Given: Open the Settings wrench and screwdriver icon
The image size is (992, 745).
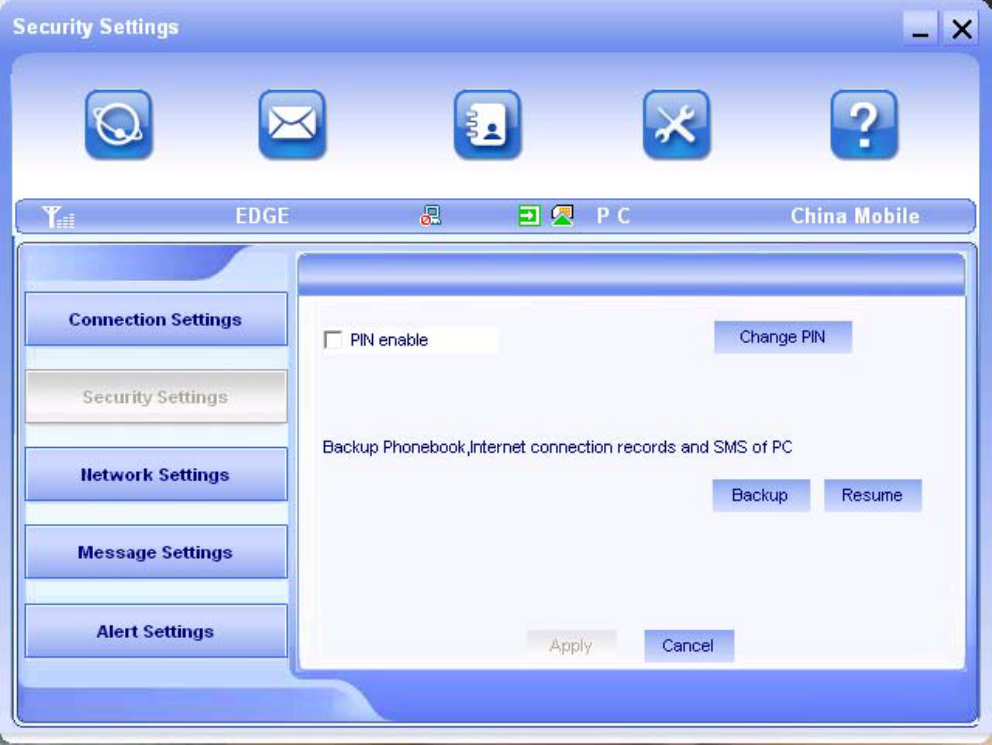Looking at the screenshot, I should (676, 124).
